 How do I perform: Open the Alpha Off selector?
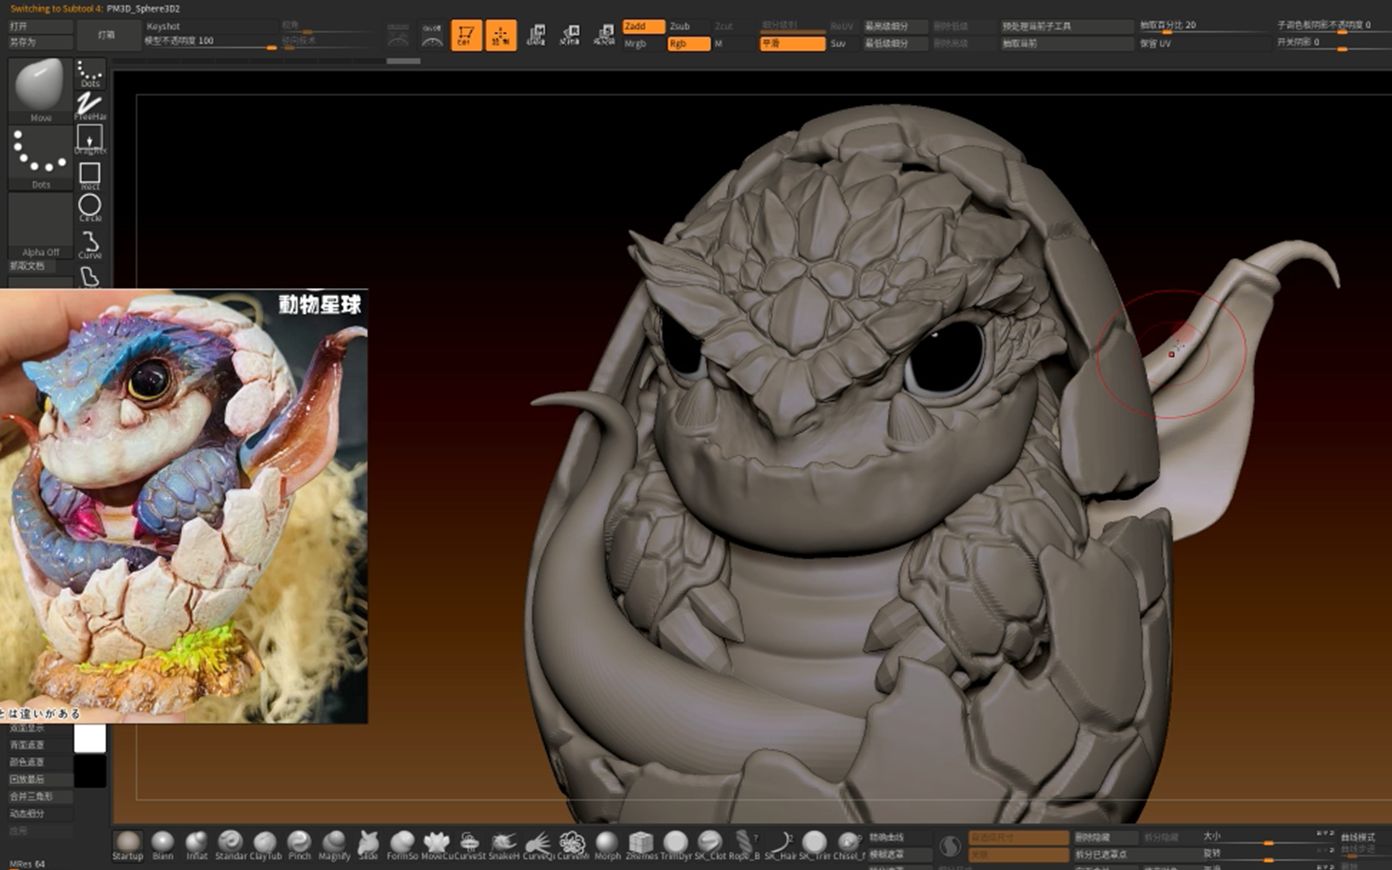click(40, 222)
